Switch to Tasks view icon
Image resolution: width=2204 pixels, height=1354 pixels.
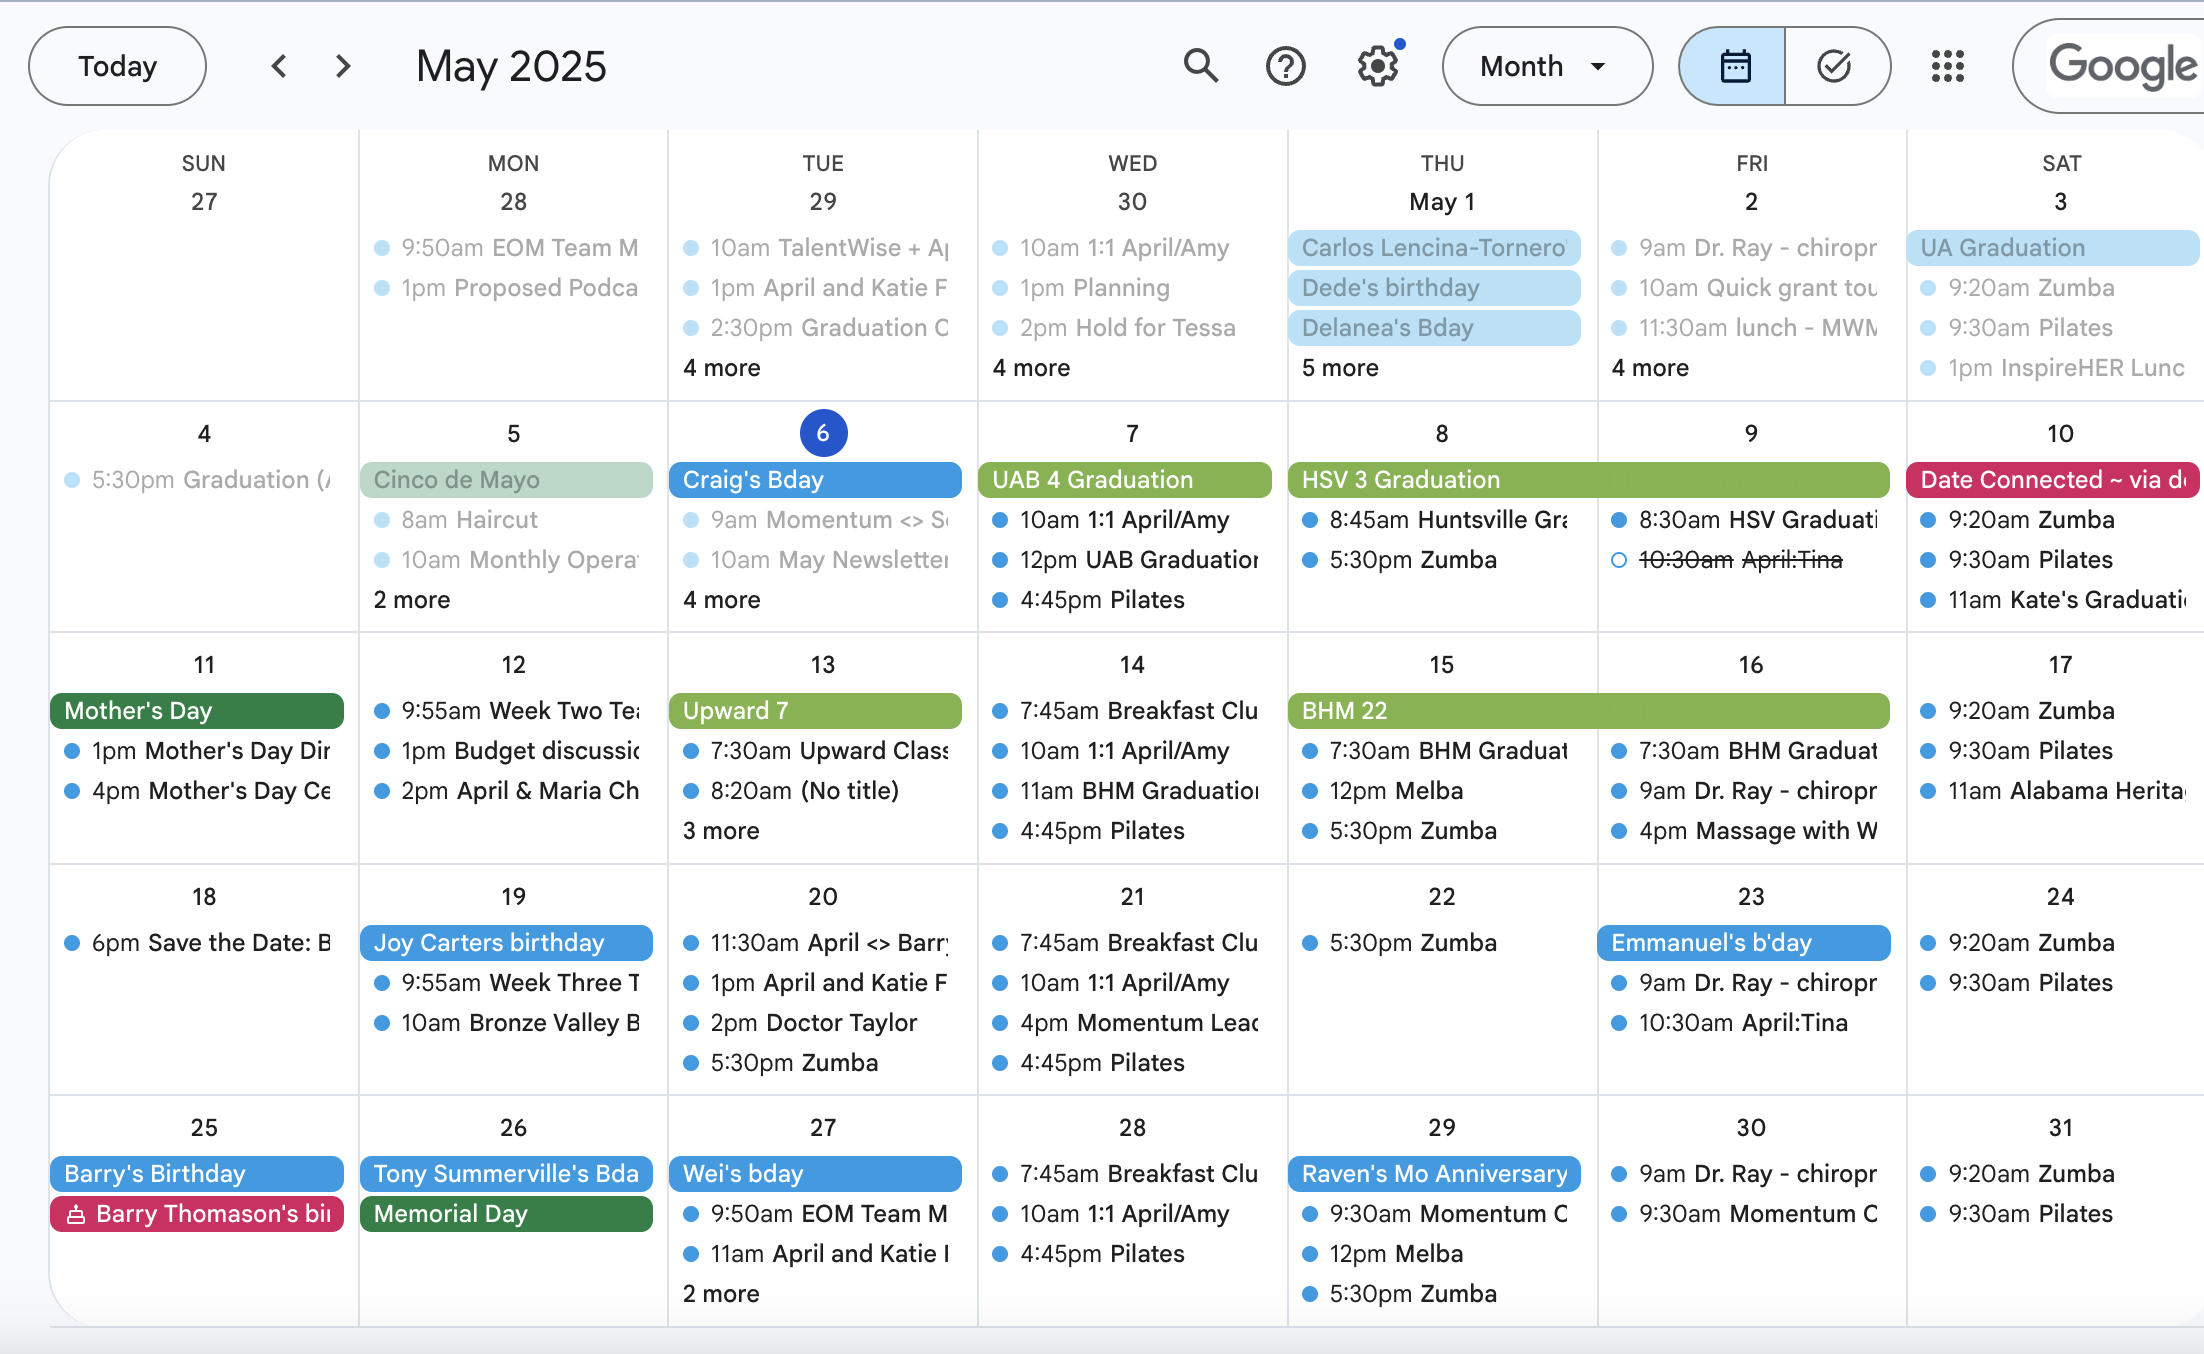coord(1834,66)
